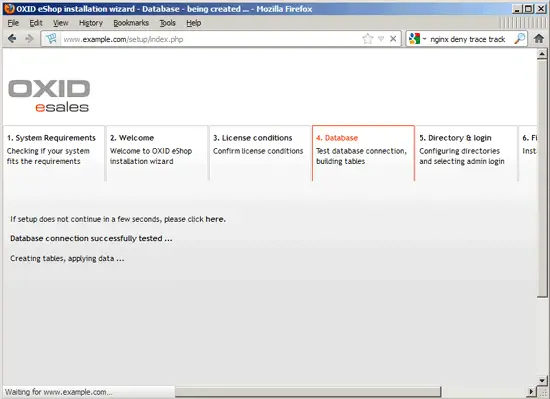Bookmark this page with the star icon
This screenshot has width=550, height=399.
point(367,39)
